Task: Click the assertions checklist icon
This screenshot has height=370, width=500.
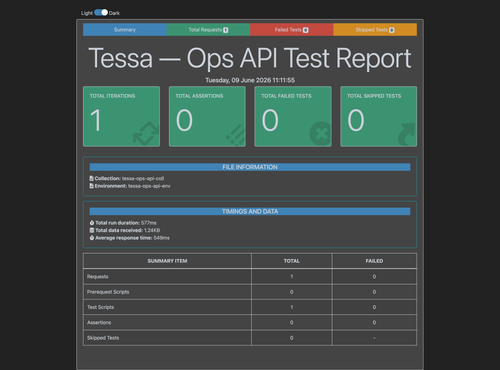Action: (x=235, y=135)
